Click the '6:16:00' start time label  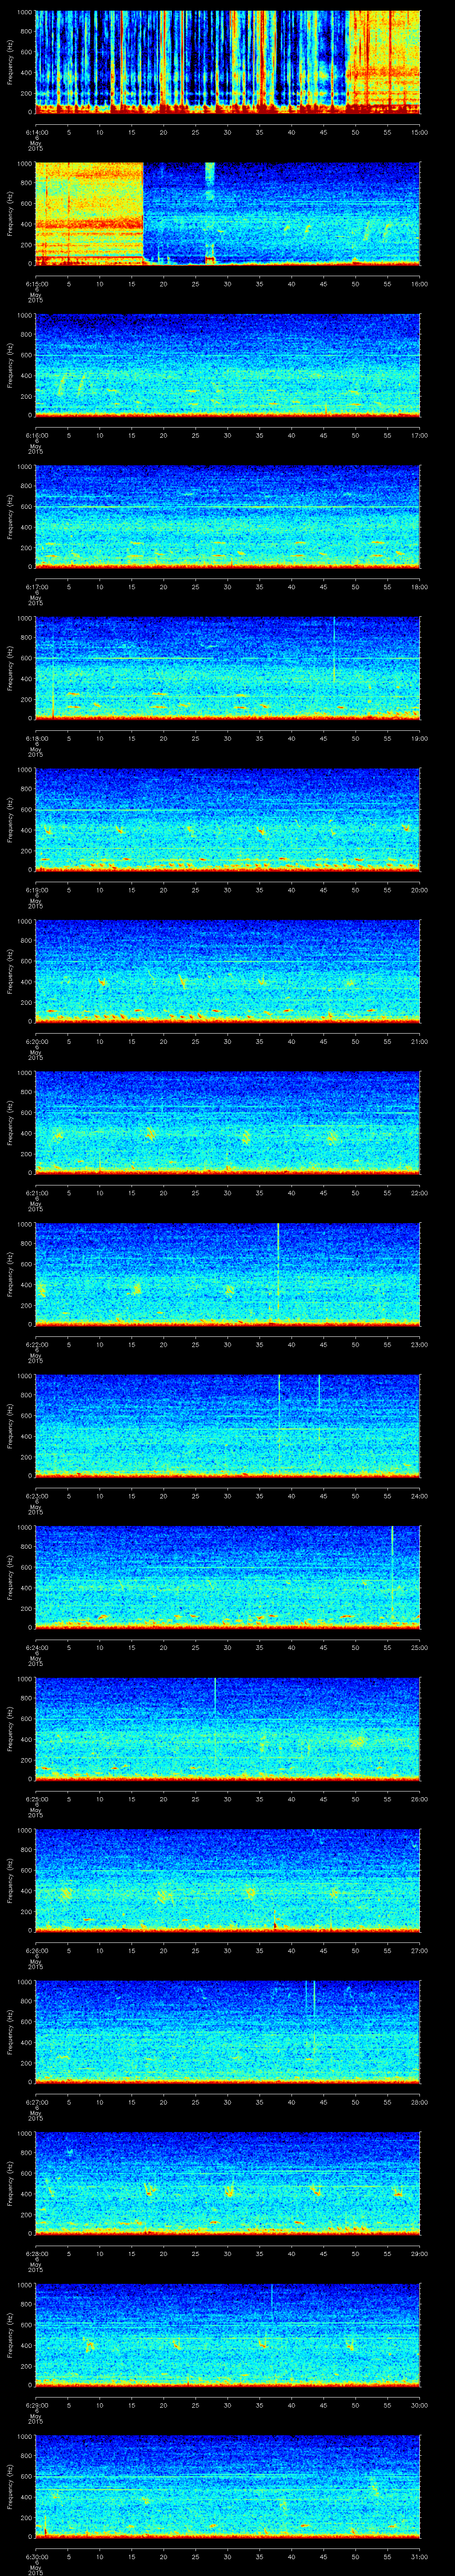click(36, 435)
